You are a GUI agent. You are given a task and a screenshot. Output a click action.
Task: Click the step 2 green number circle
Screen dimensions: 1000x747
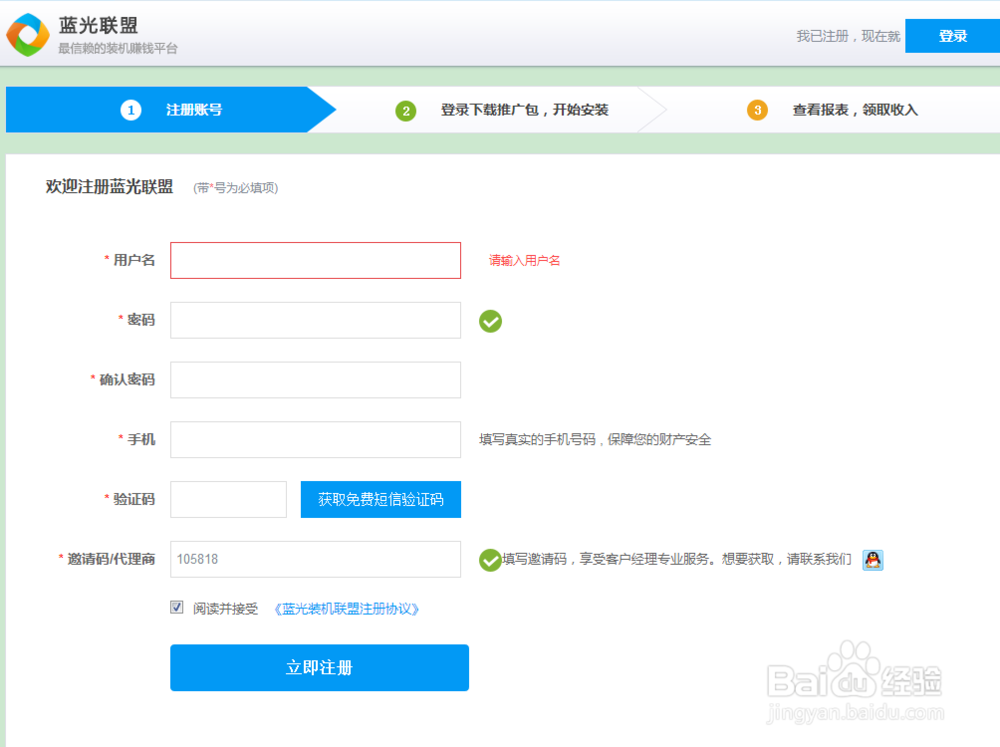[x=406, y=110]
